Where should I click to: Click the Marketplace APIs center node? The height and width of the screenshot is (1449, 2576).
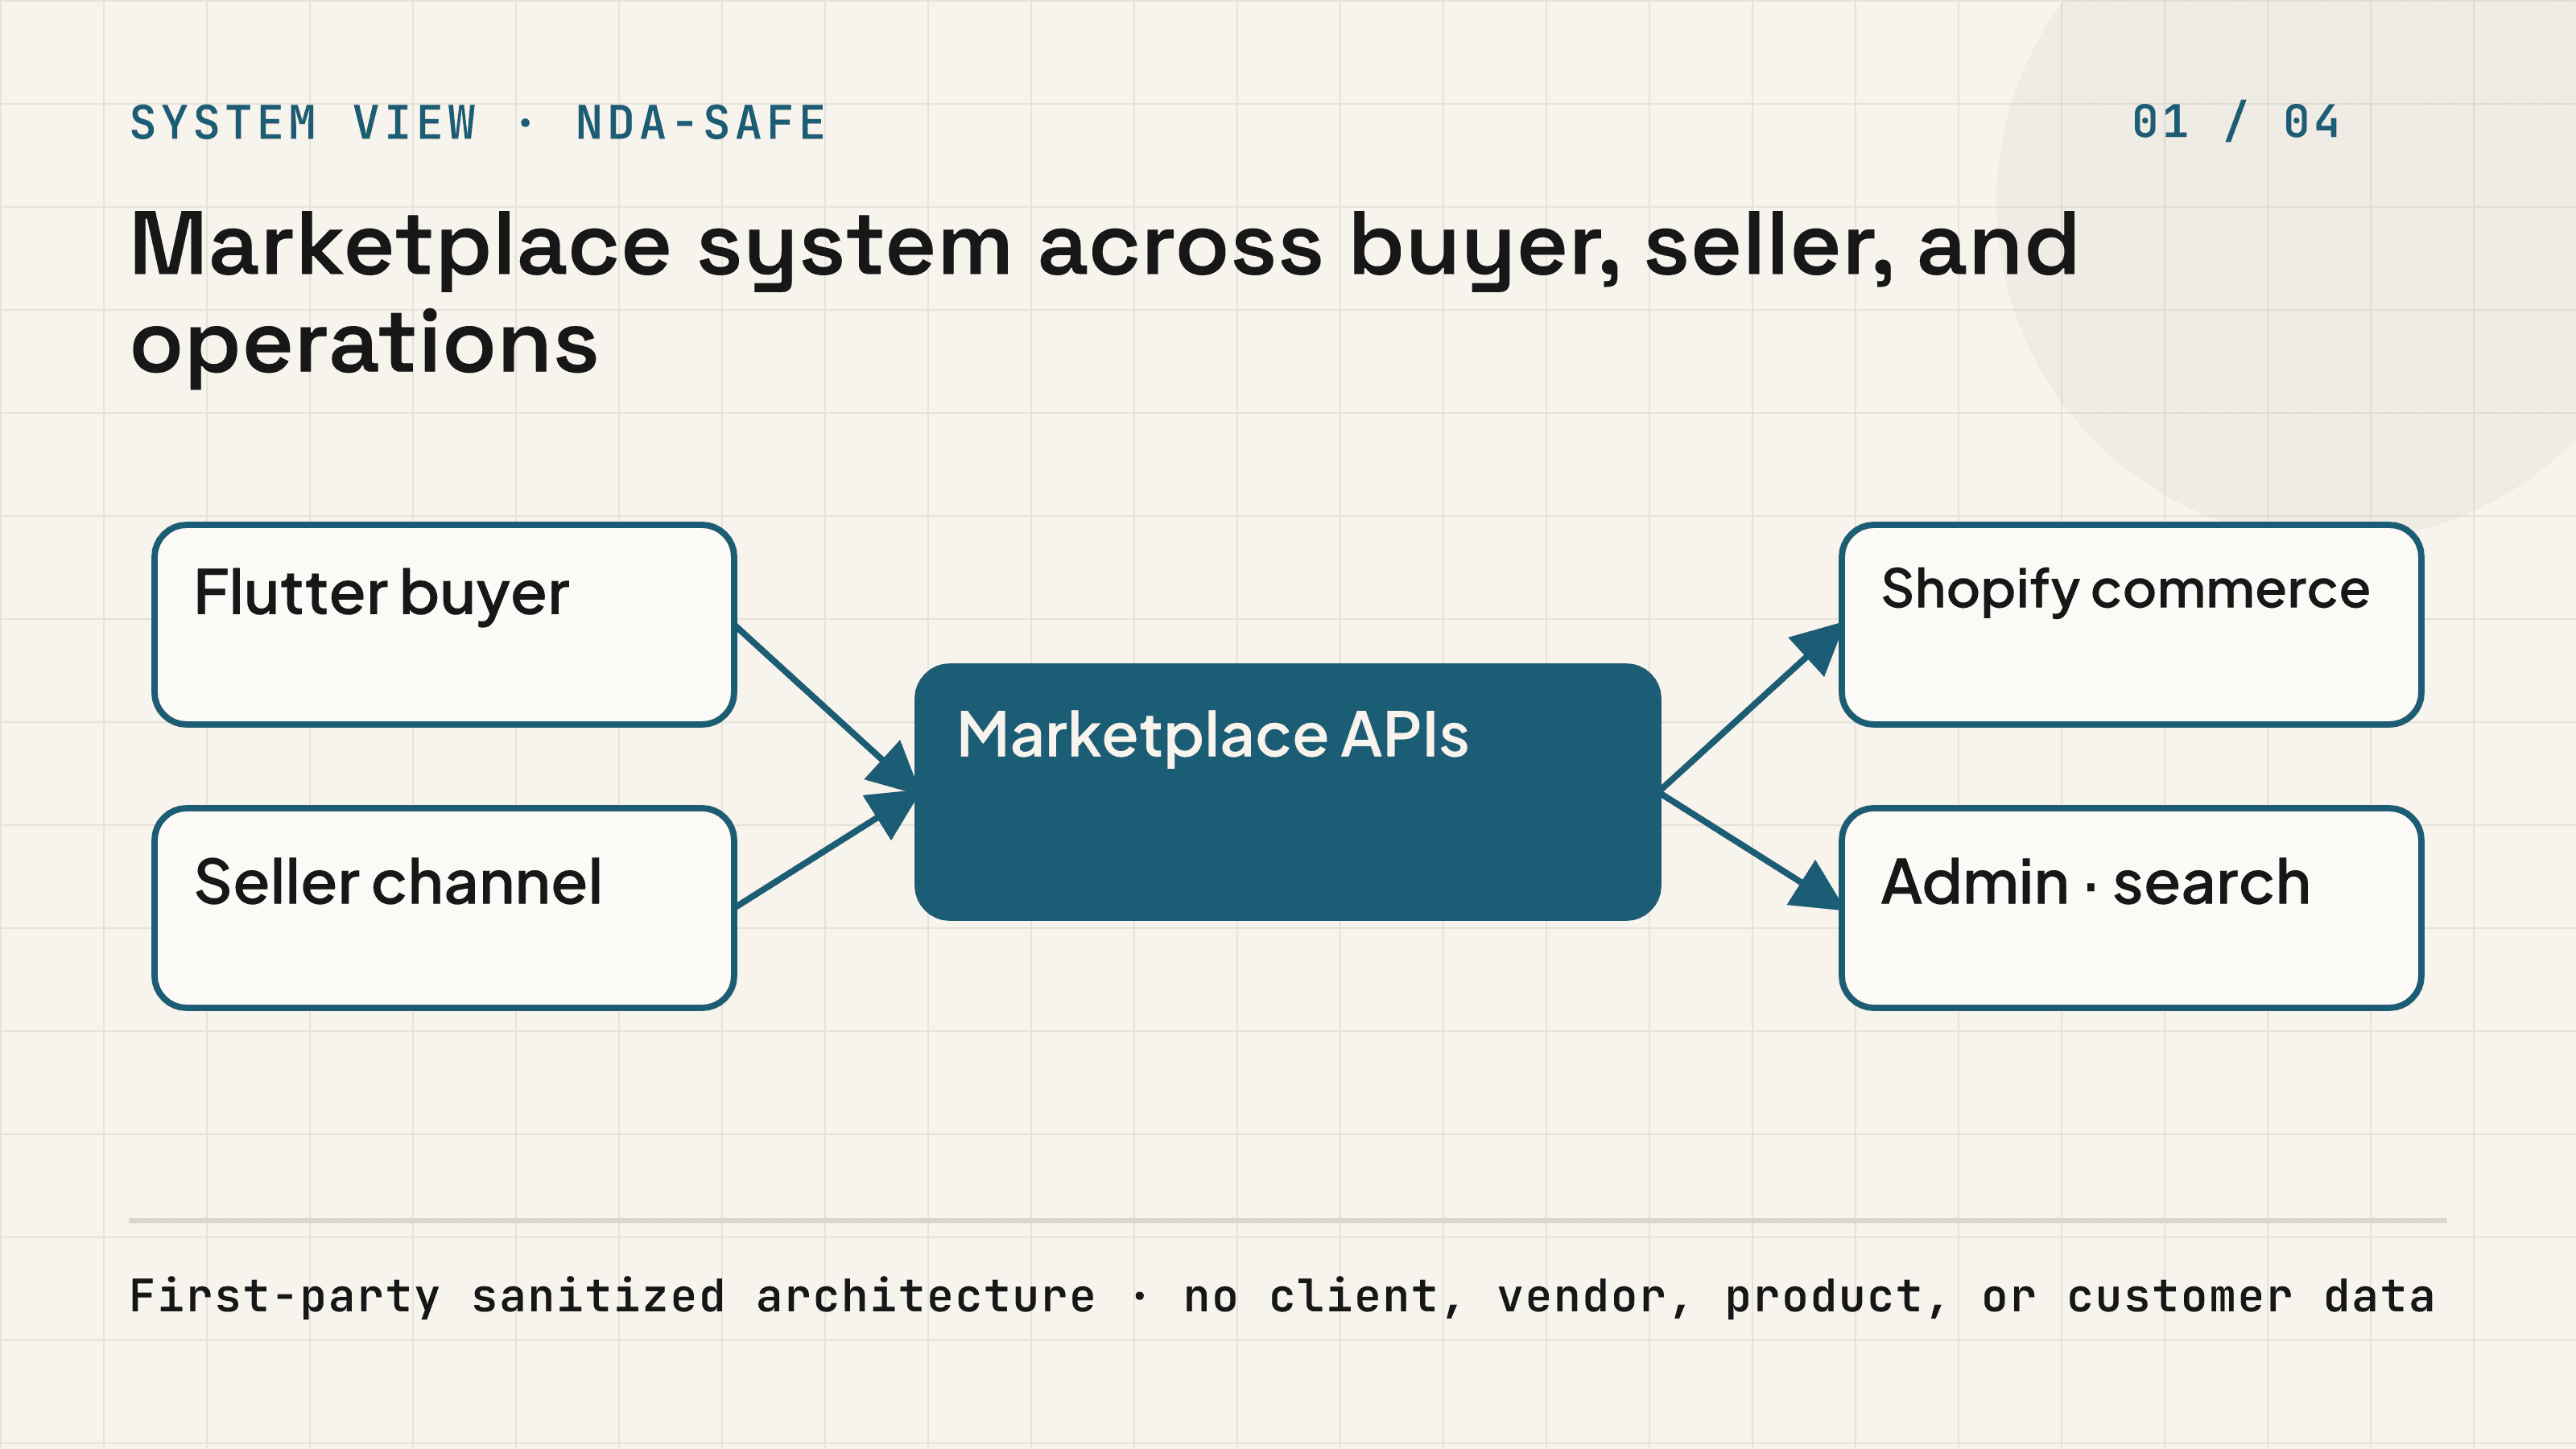(x=1288, y=792)
